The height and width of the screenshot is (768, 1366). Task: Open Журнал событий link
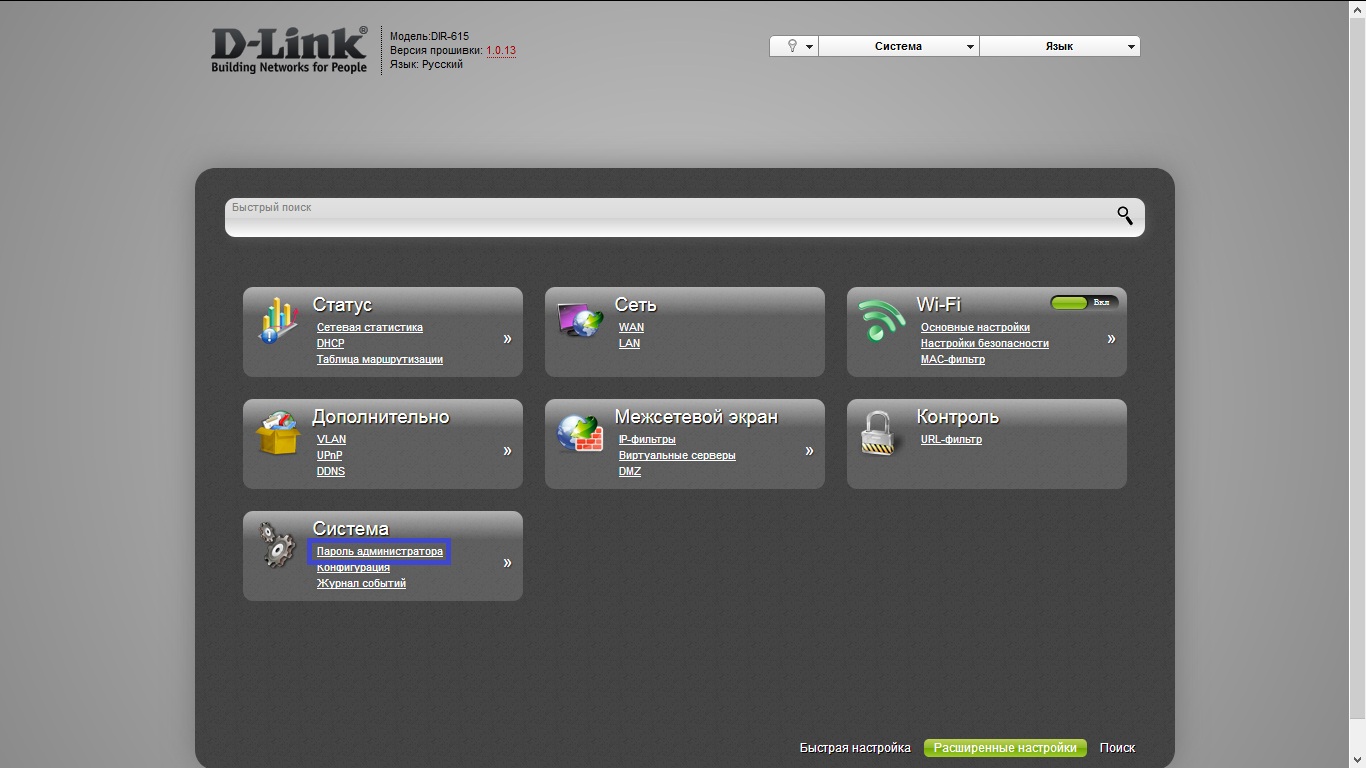click(x=361, y=584)
